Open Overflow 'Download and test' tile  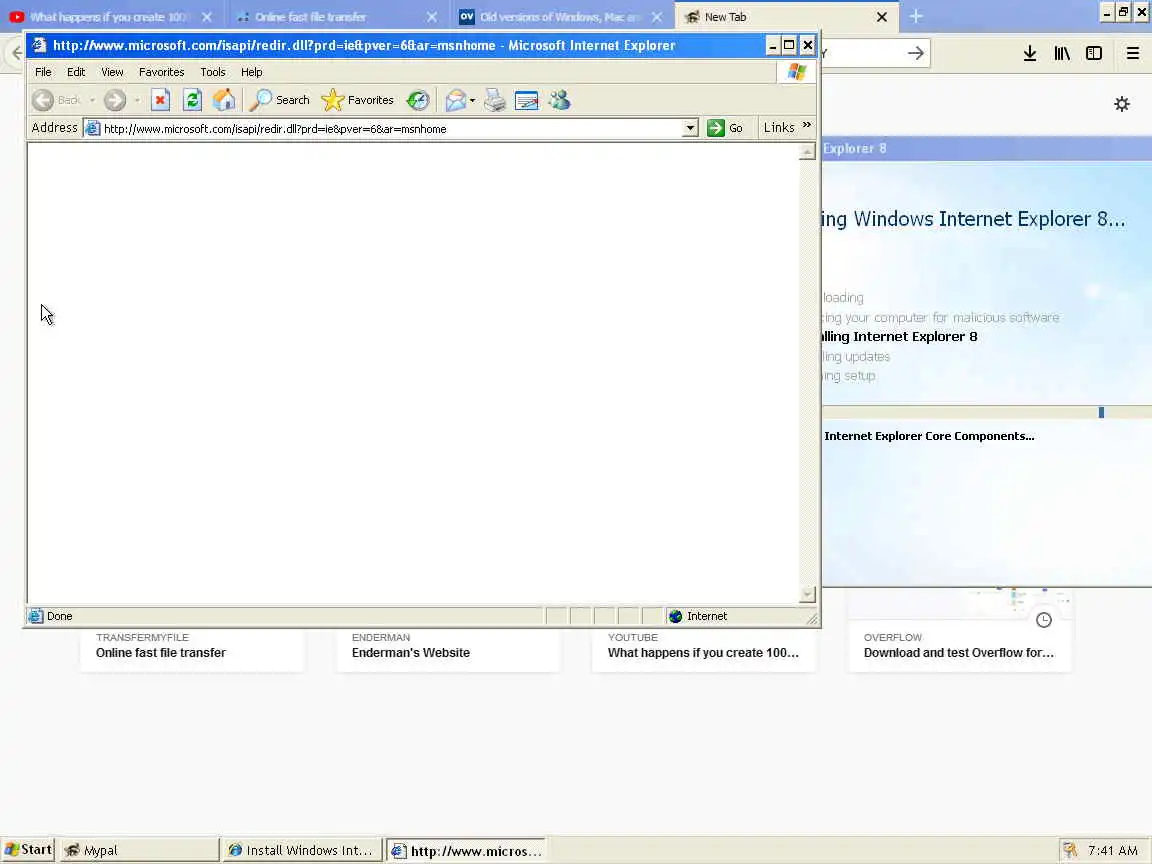960,632
